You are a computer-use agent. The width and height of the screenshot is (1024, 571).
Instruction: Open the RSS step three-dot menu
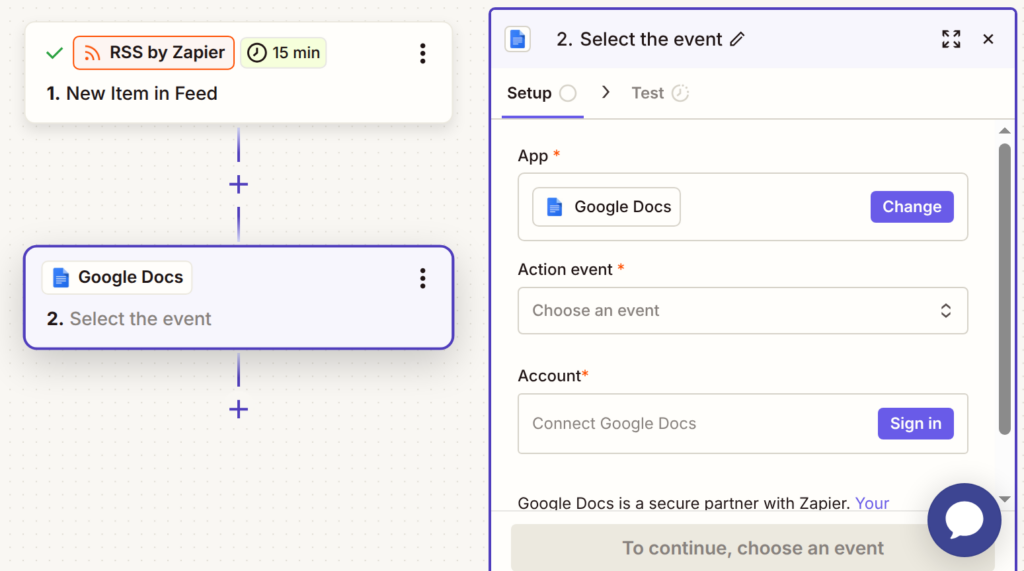[423, 54]
